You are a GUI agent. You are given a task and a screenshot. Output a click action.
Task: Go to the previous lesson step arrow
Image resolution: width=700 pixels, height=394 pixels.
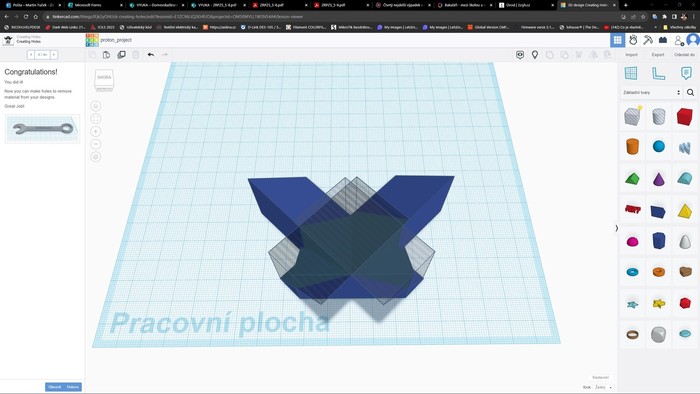(31, 54)
